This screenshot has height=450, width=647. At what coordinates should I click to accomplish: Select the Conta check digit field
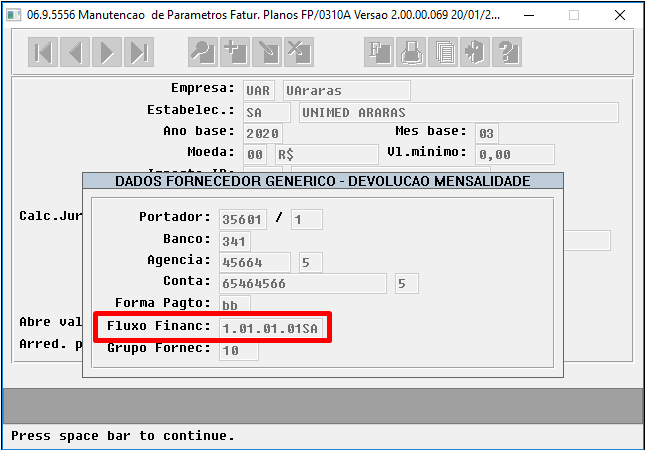pyautogui.click(x=407, y=283)
